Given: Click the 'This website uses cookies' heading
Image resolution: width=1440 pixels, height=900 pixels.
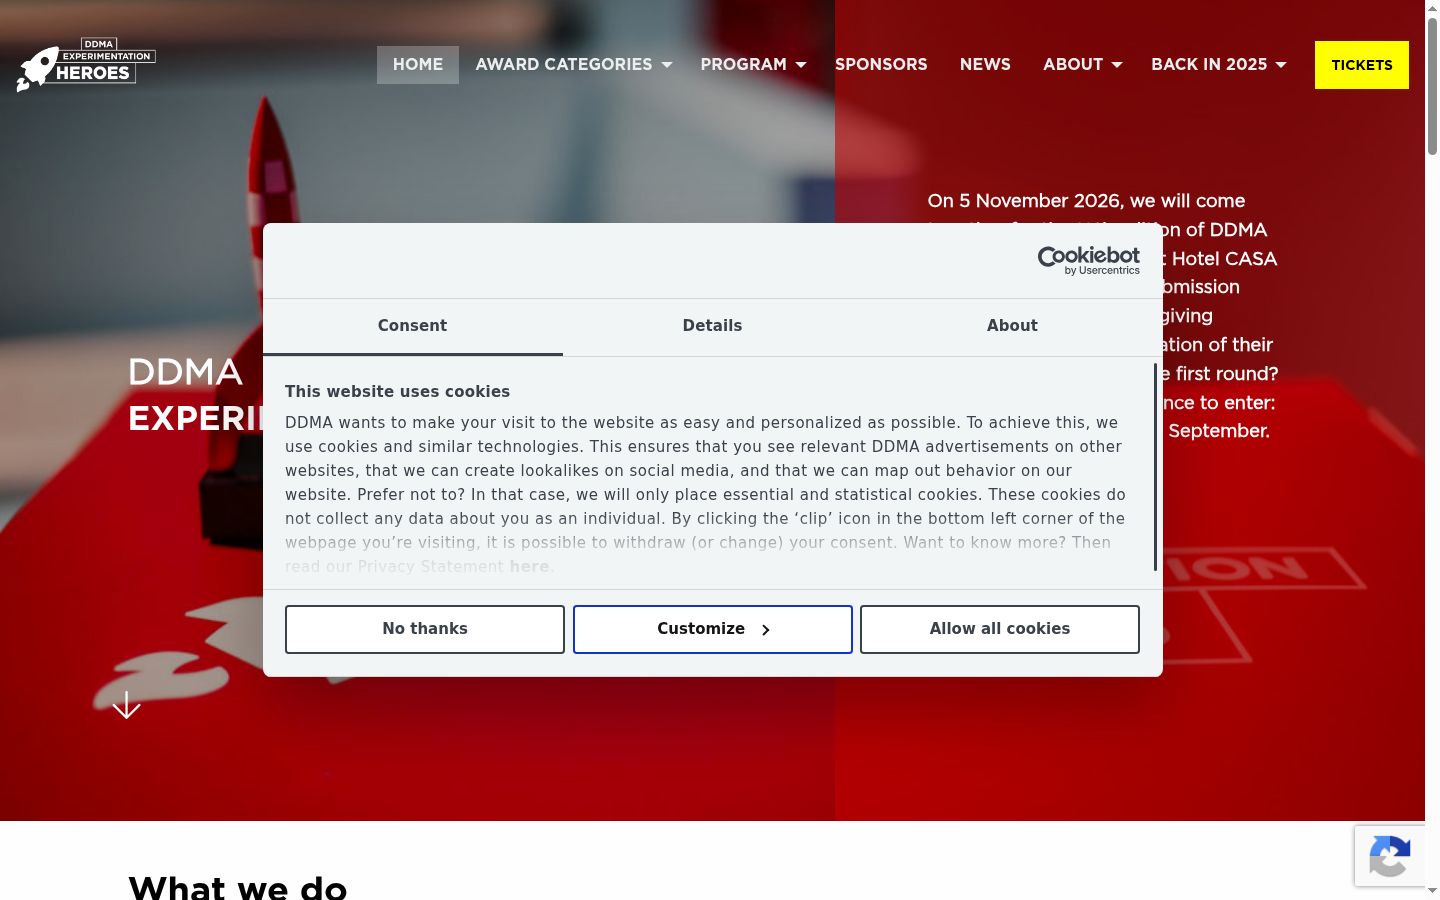Looking at the screenshot, I should 397,392.
